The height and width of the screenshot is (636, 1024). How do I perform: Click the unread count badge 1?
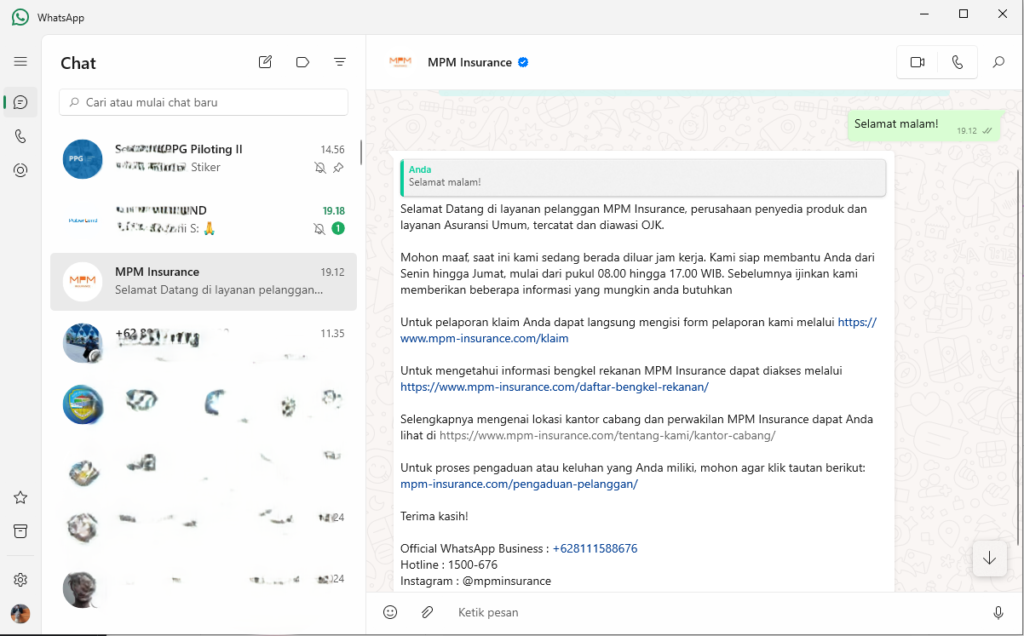pyautogui.click(x=338, y=229)
